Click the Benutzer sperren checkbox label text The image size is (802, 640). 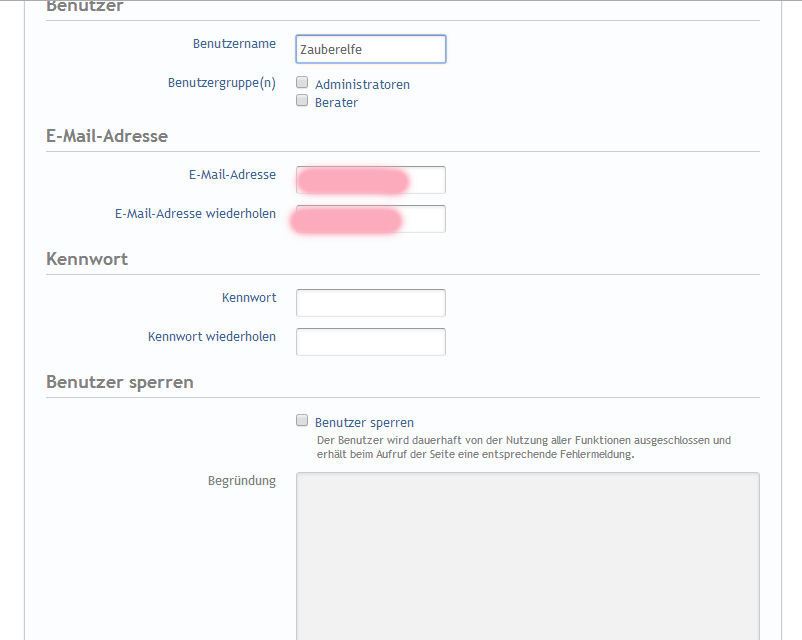(364, 423)
